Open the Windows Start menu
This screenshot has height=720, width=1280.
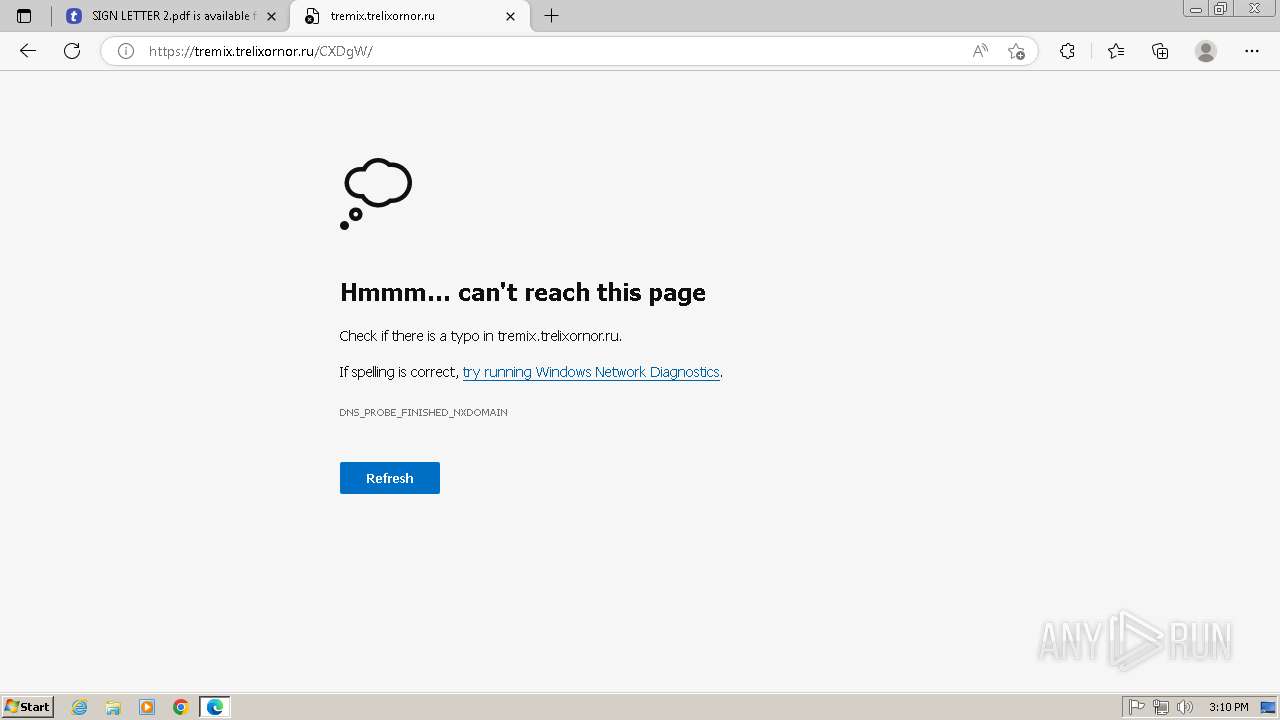click(x=28, y=707)
